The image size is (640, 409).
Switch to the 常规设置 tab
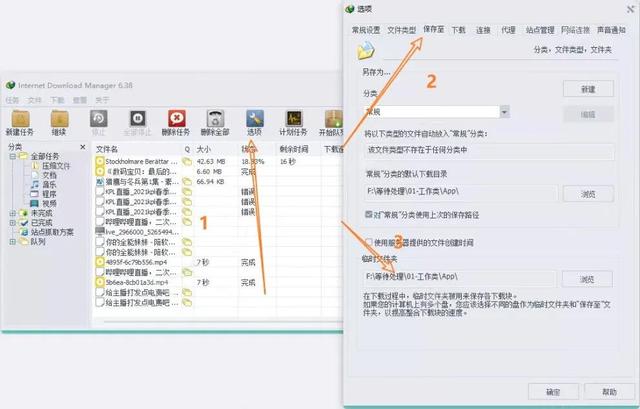pyautogui.click(x=366, y=30)
